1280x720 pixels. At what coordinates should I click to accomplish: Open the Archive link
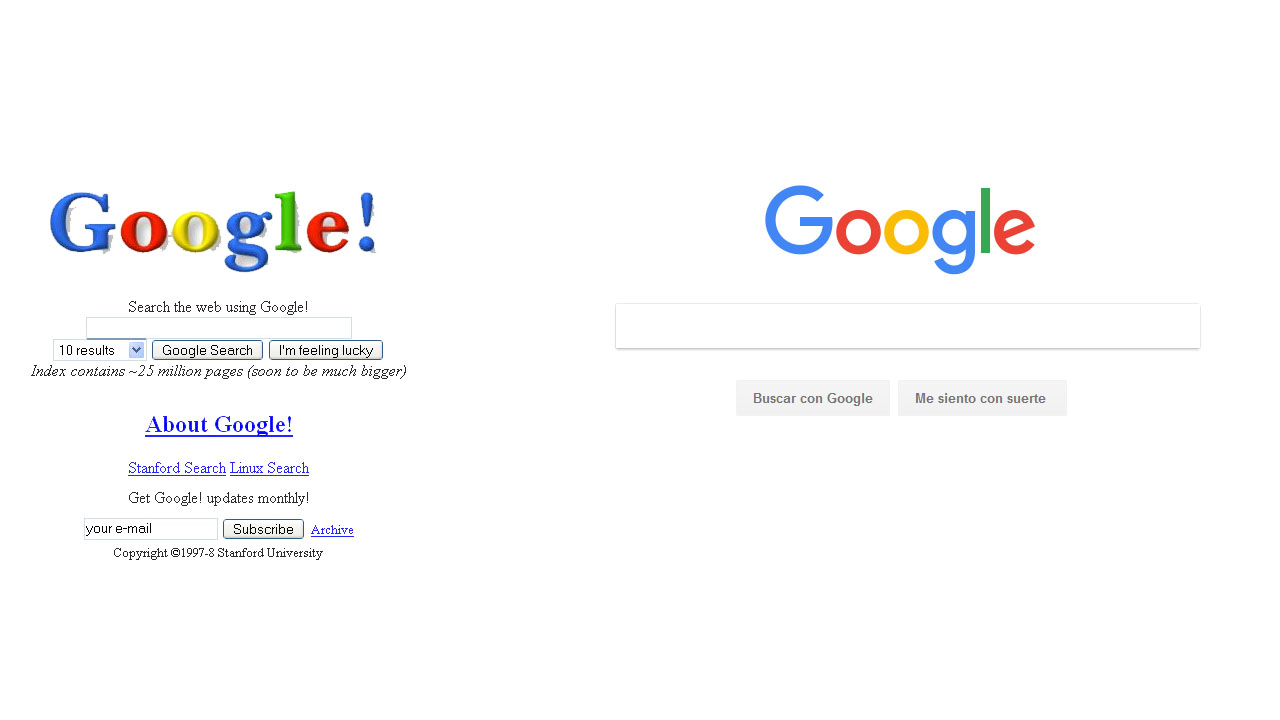(332, 530)
